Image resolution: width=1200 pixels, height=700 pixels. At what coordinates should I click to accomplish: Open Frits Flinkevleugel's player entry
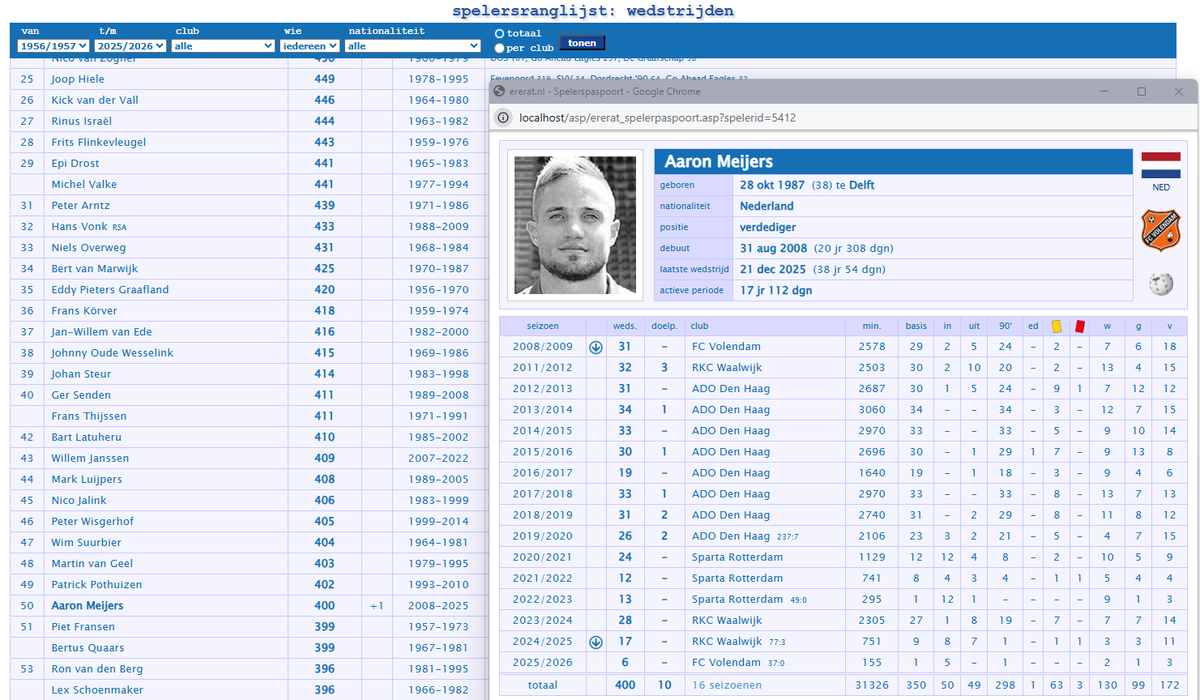(99, 142)
